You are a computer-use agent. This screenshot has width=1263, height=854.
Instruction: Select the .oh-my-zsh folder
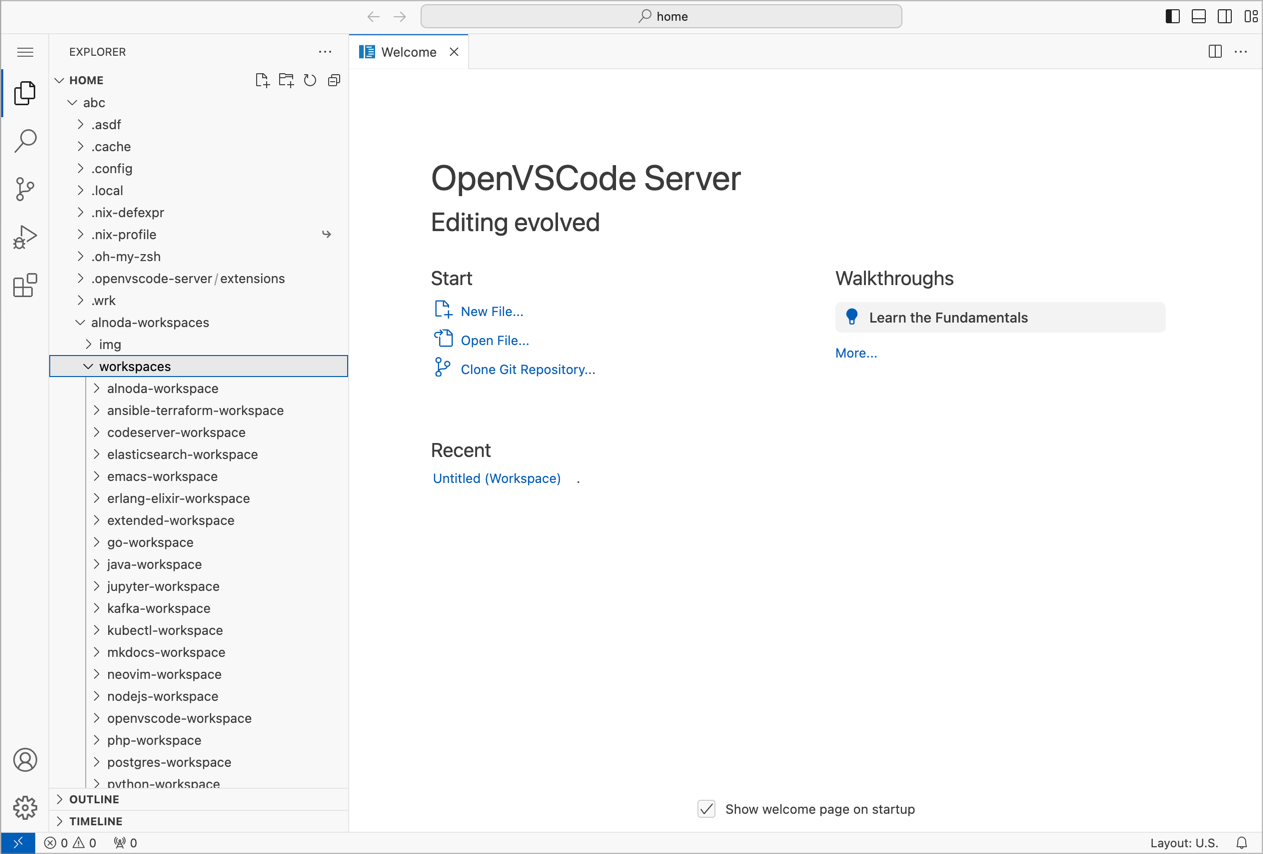click(199, 257)
